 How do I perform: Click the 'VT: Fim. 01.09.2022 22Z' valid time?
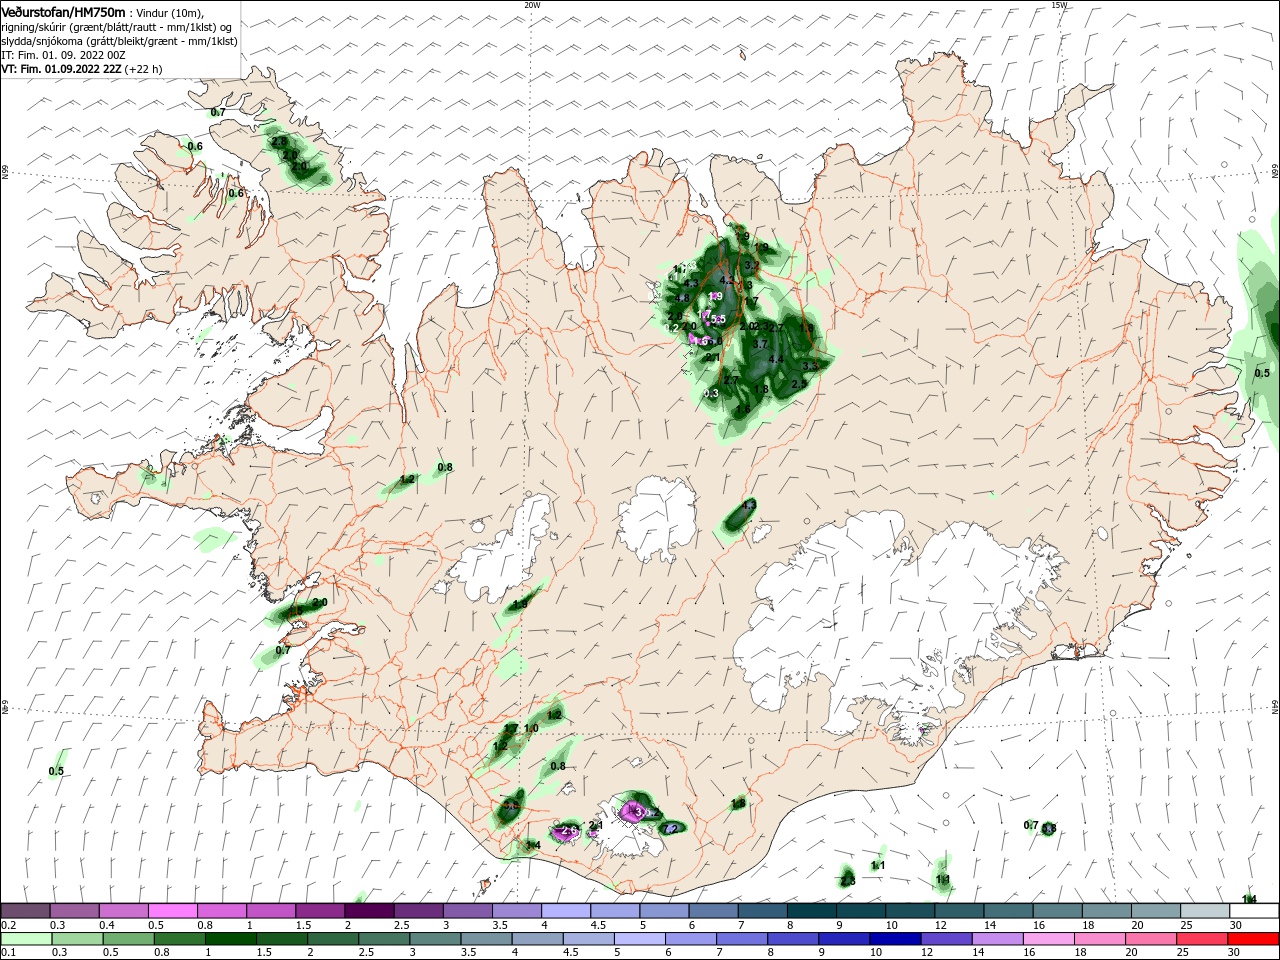pos(62,69)
